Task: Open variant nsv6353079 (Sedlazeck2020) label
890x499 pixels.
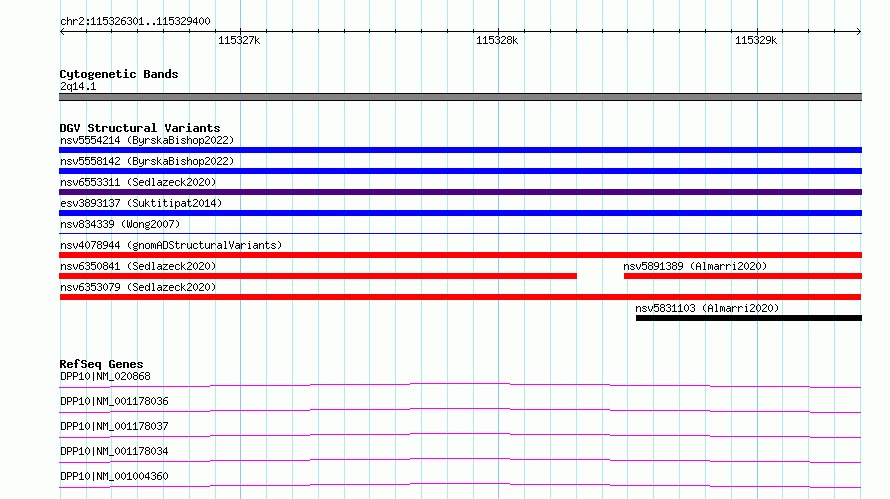Action: click(x=138, y=287)
